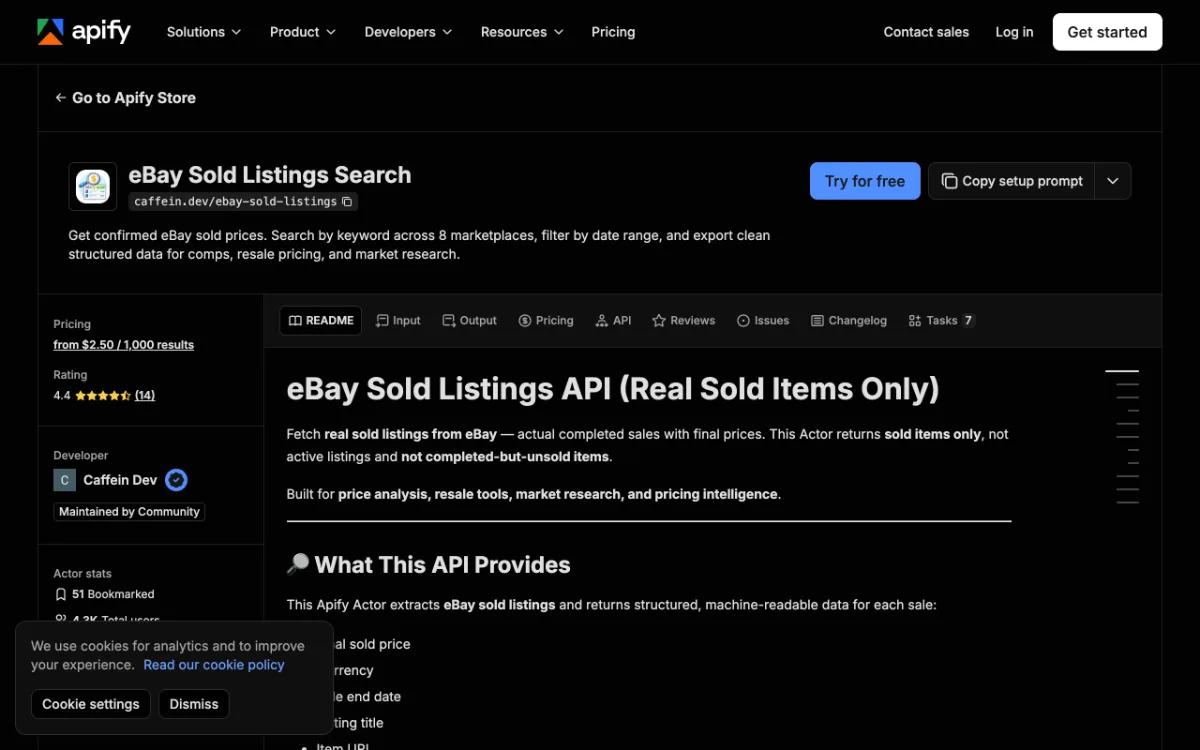The height and width of the screenshot is (750, 1200).
Task: Click the eBay Sold Listings Search title
Action: (x=270, y=175)
